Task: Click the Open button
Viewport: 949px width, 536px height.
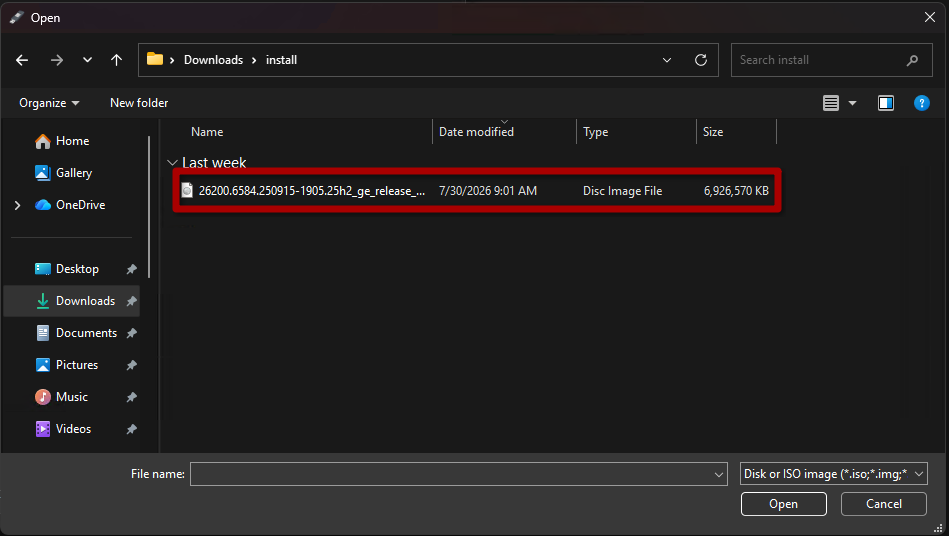Action: (x=784, y=504)
